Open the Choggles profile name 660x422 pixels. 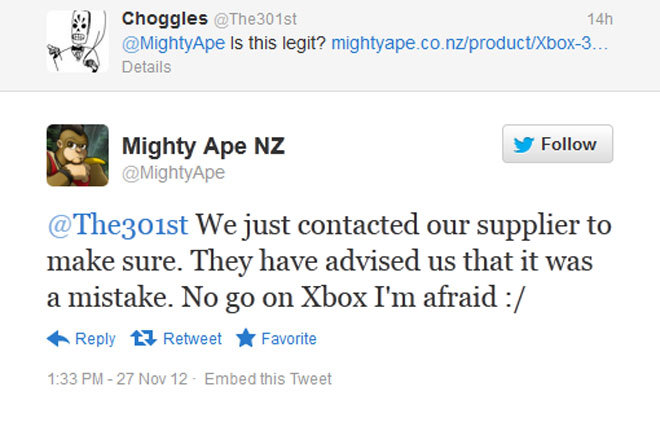coord(165,19)
